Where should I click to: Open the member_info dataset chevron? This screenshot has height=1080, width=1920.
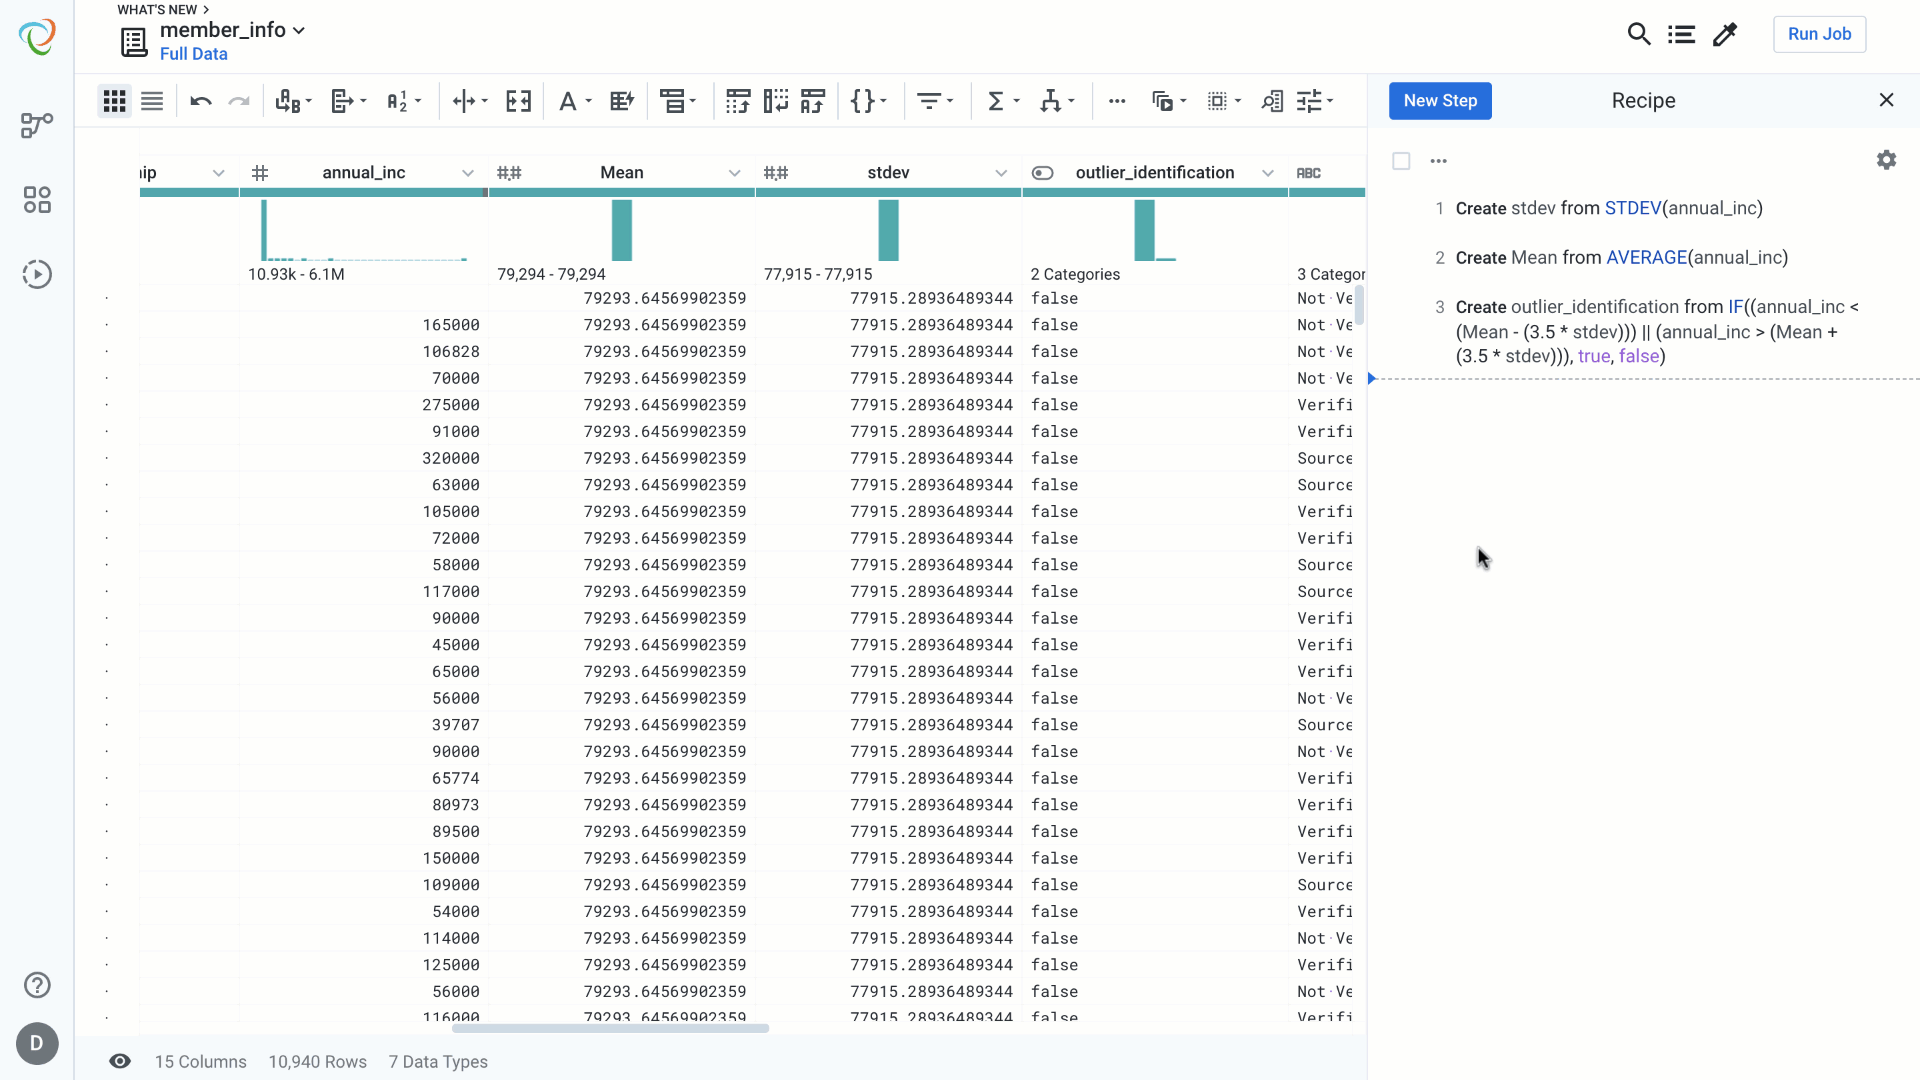point(299,30)
